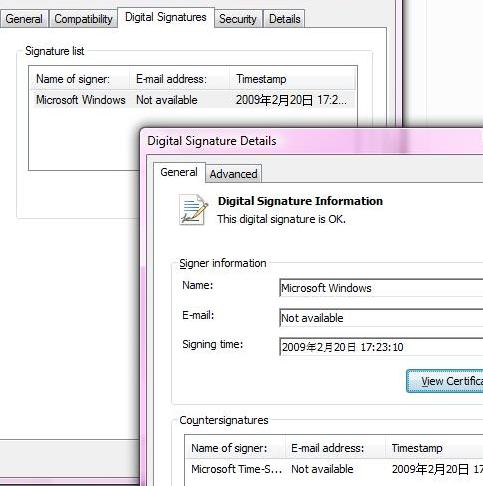Click the Countersignatures Timestamp column header
483x486 pixels.
(434, 448)
